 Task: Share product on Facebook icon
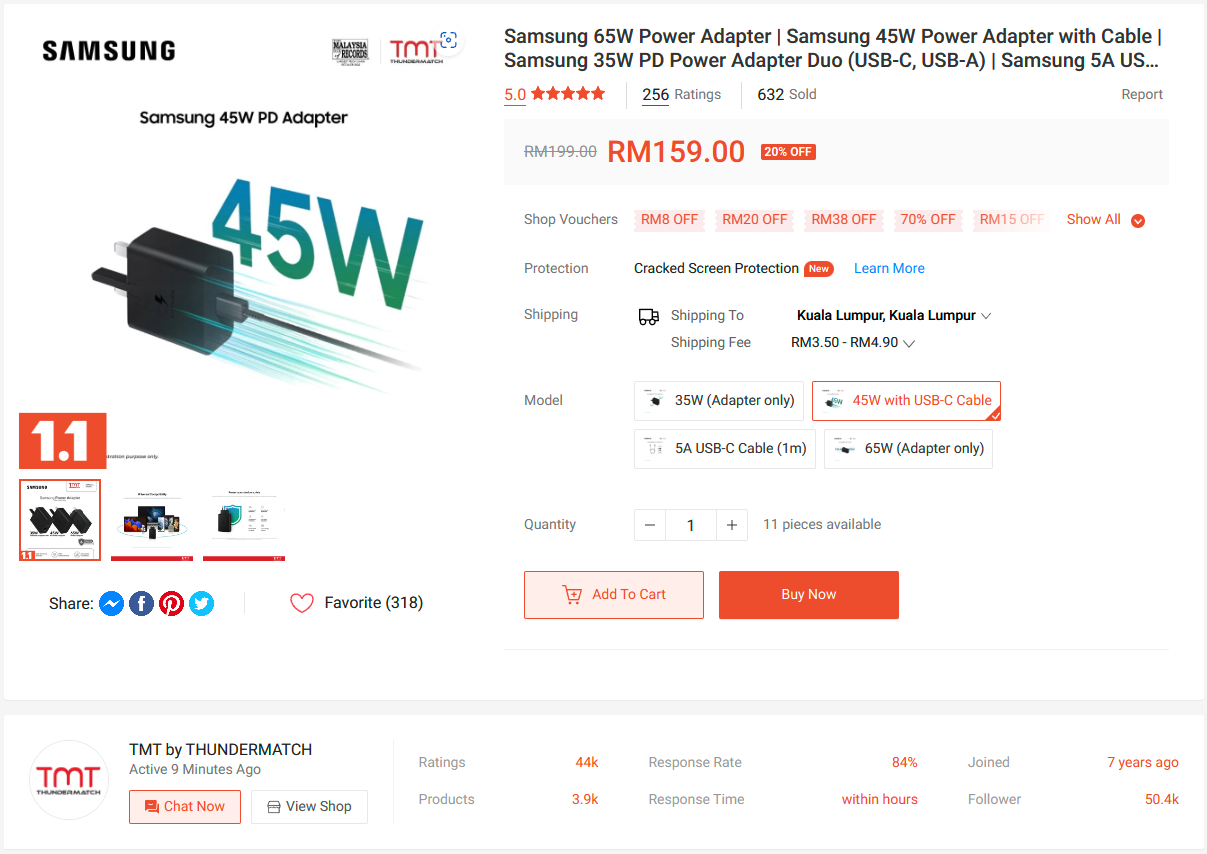[141, 603]
